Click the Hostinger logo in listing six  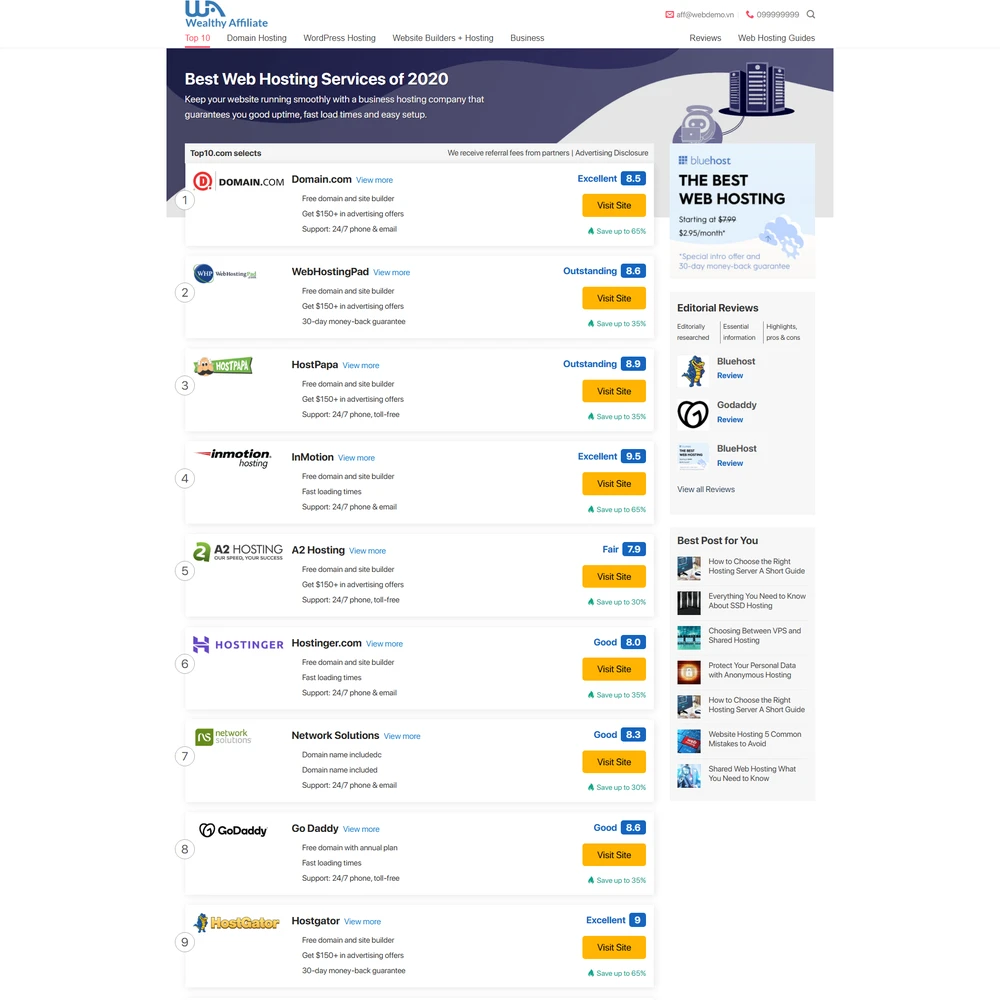[x=238, y=644]
